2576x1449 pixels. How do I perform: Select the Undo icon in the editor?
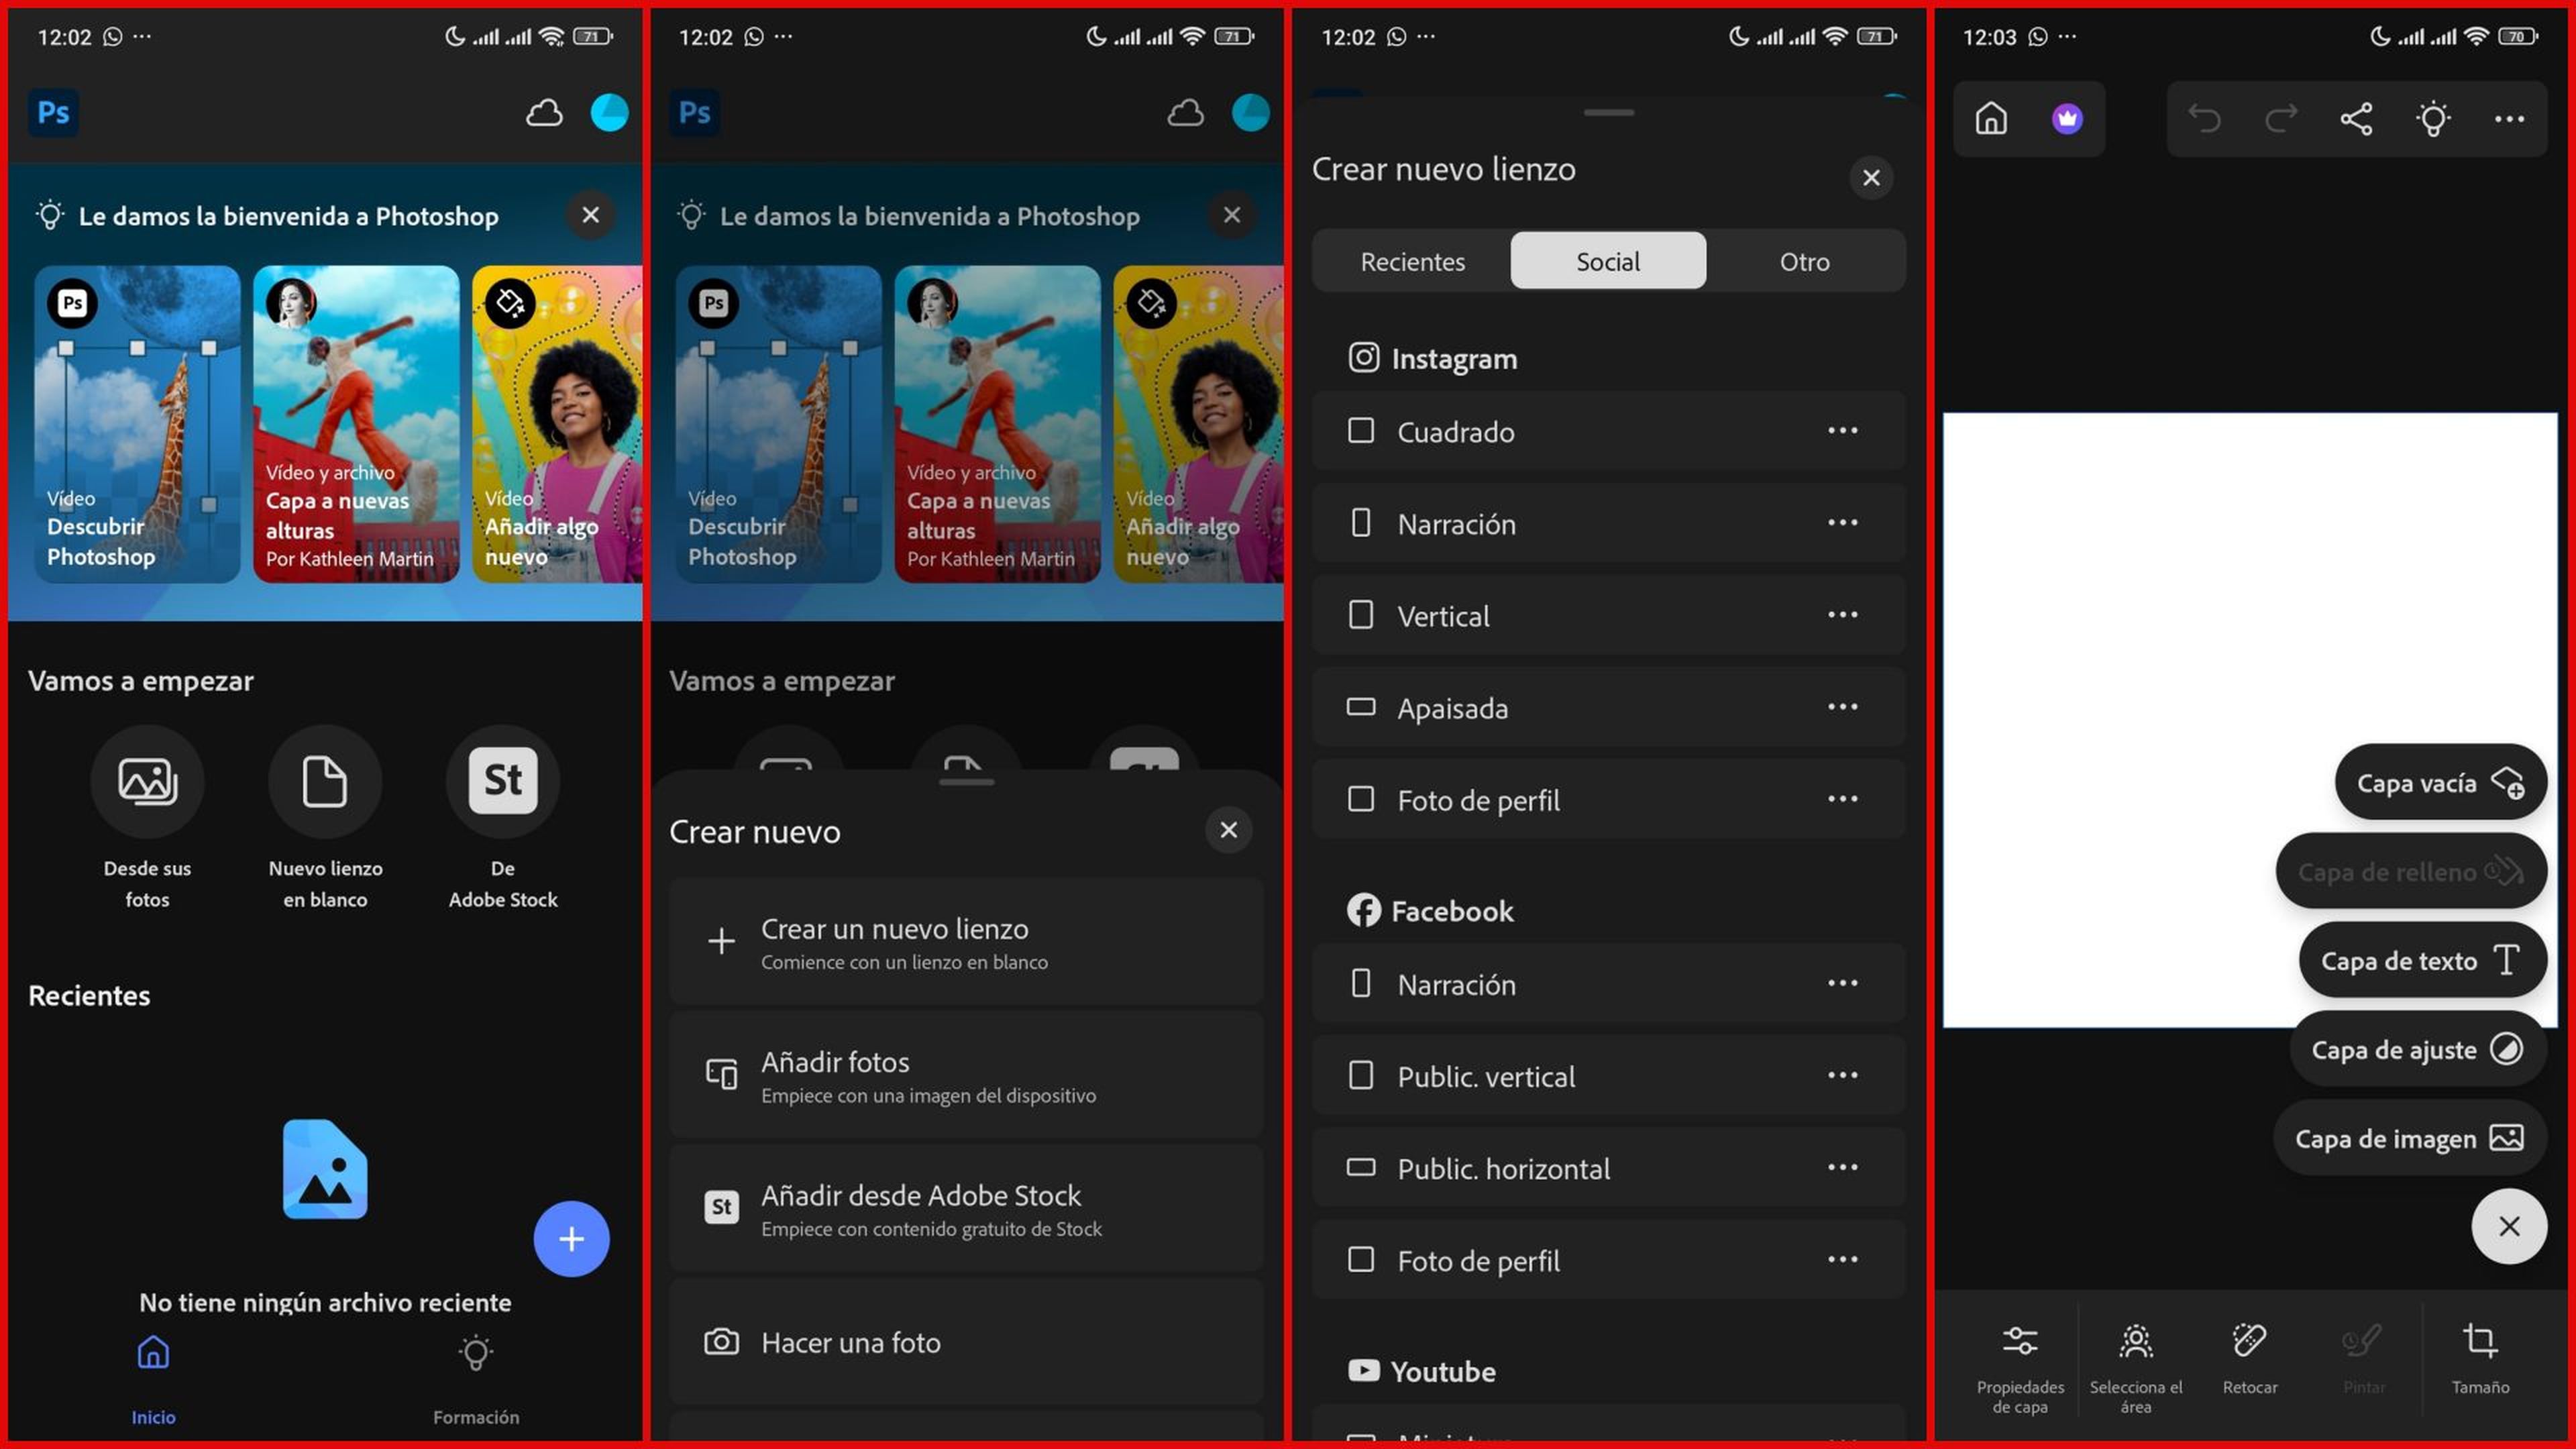(2206, 118)
